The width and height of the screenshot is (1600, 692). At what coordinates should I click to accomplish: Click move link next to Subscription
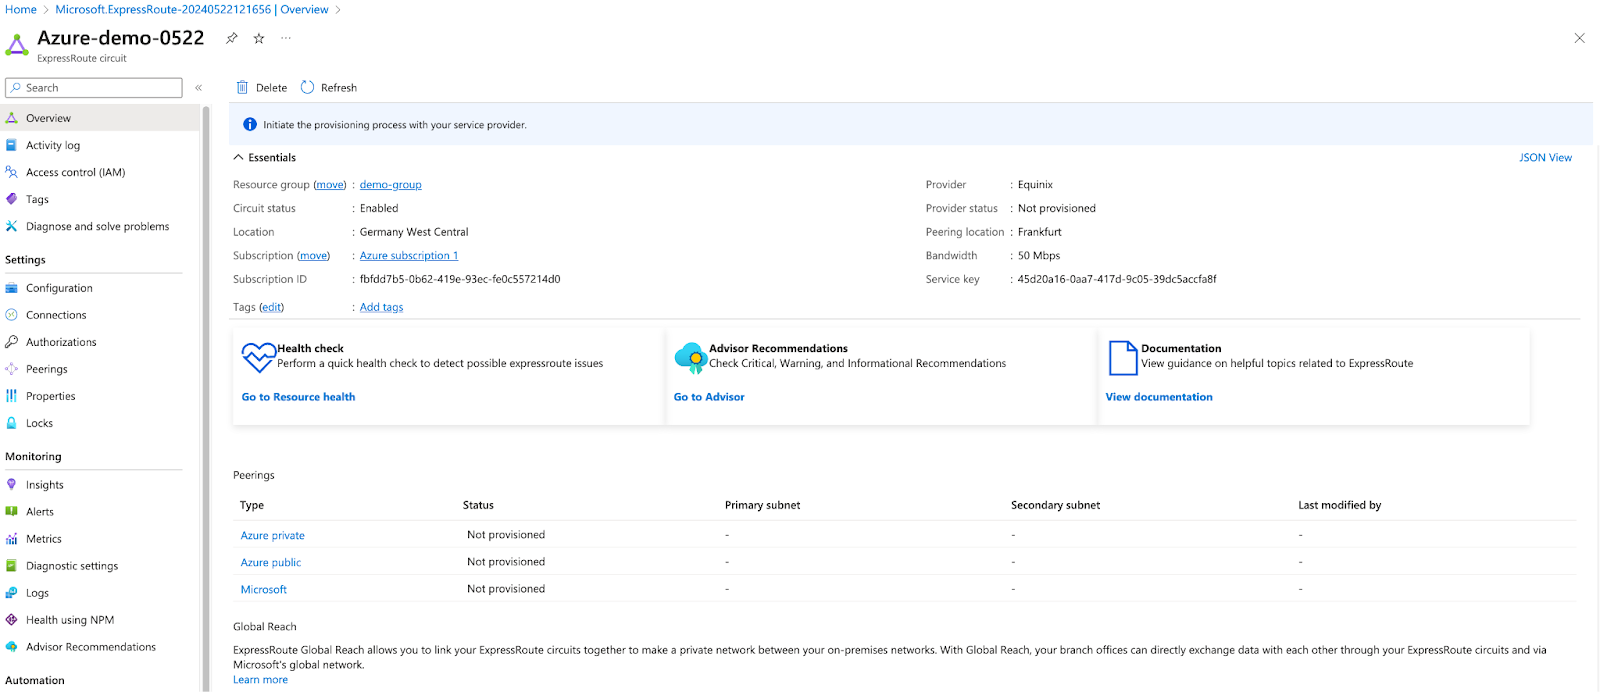314,256
